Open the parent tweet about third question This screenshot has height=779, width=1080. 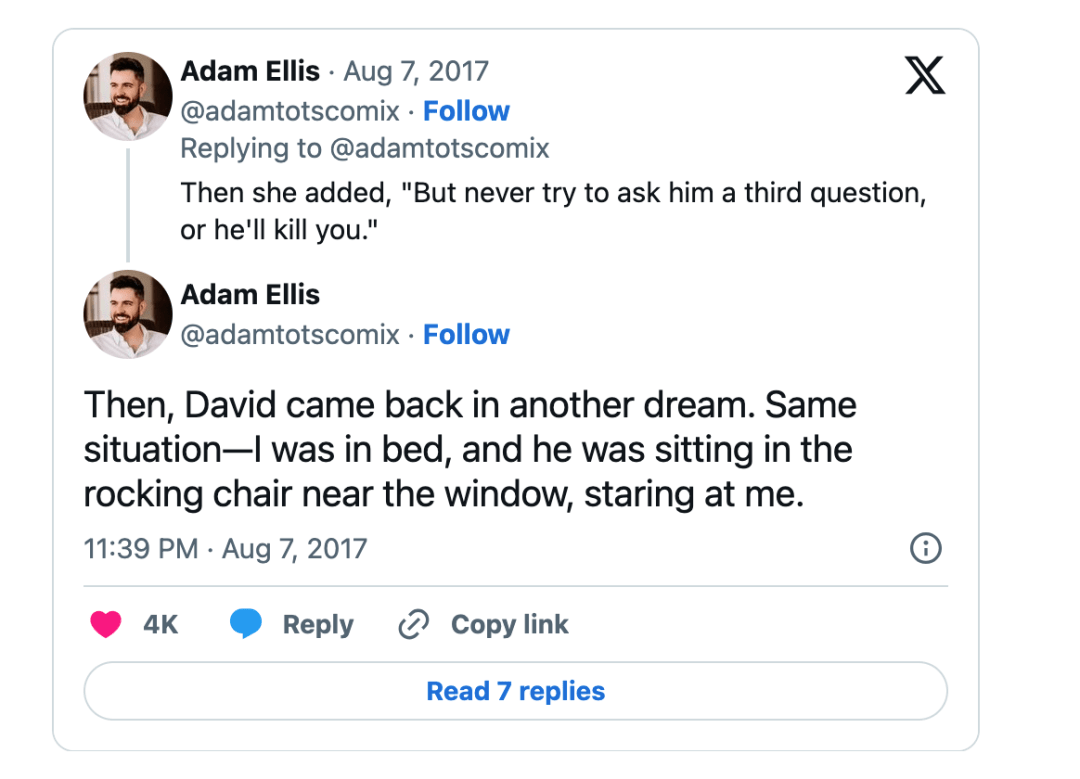(x=552, y=211)
